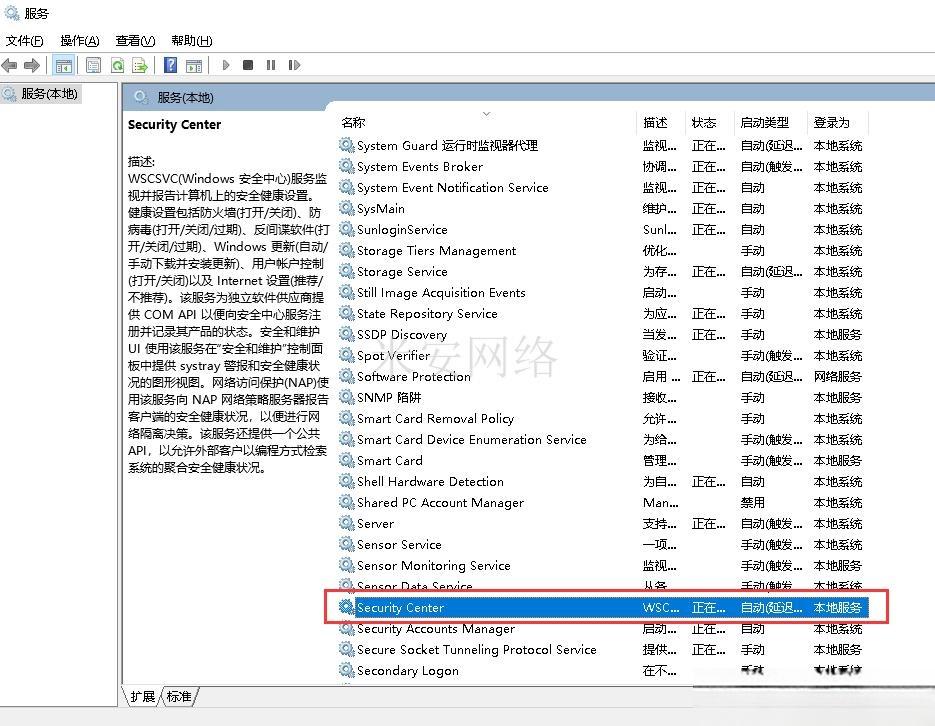The height and width of the screenshot is (726, 935).
Task: Sort by the 启动类型 column header
Action: coord(764,122)
